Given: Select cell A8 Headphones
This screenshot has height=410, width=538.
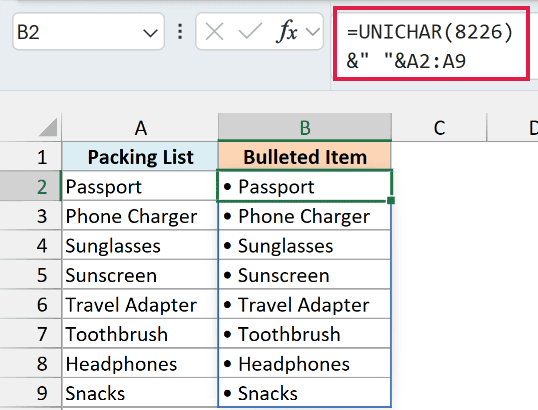Looking at the screenshot, I should click(x=140, y=363).
